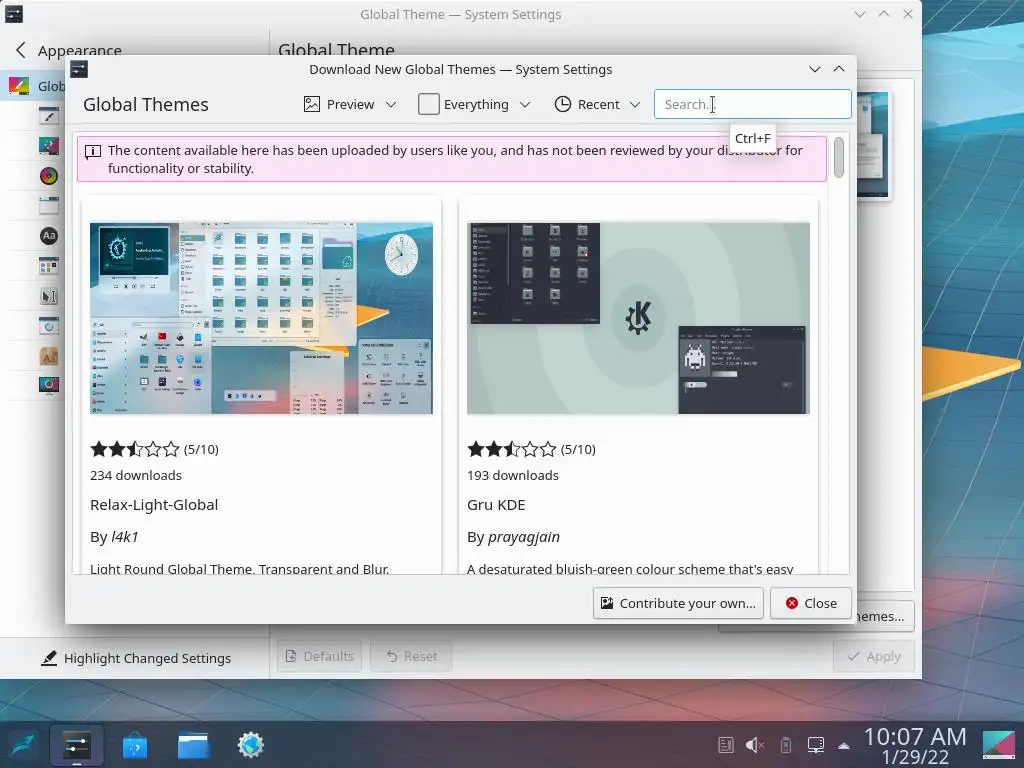Open Dolphin file manager from taskbar
This screenshot has width=1024, height=768.
(x=193, y=745)
